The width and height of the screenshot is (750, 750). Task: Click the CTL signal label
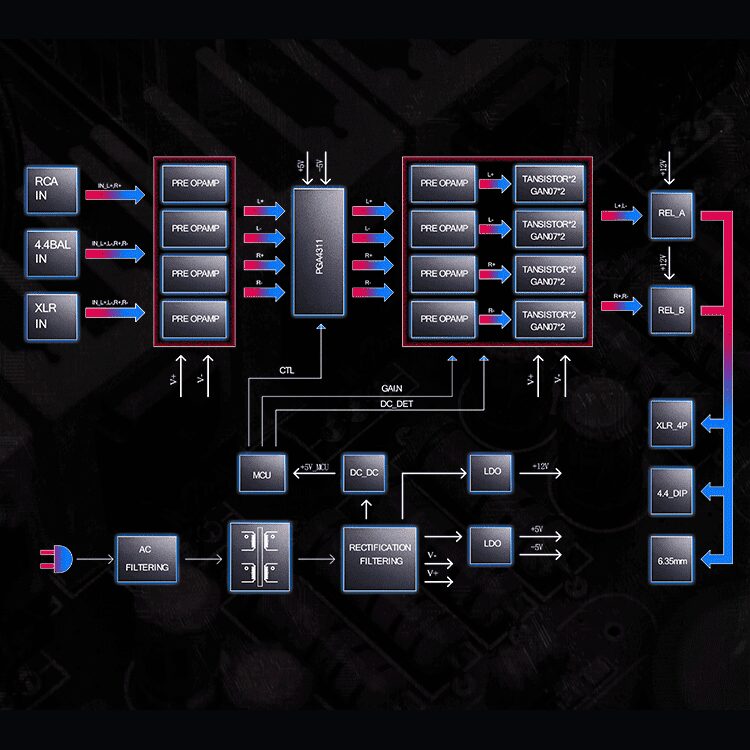tap(287, 371)
